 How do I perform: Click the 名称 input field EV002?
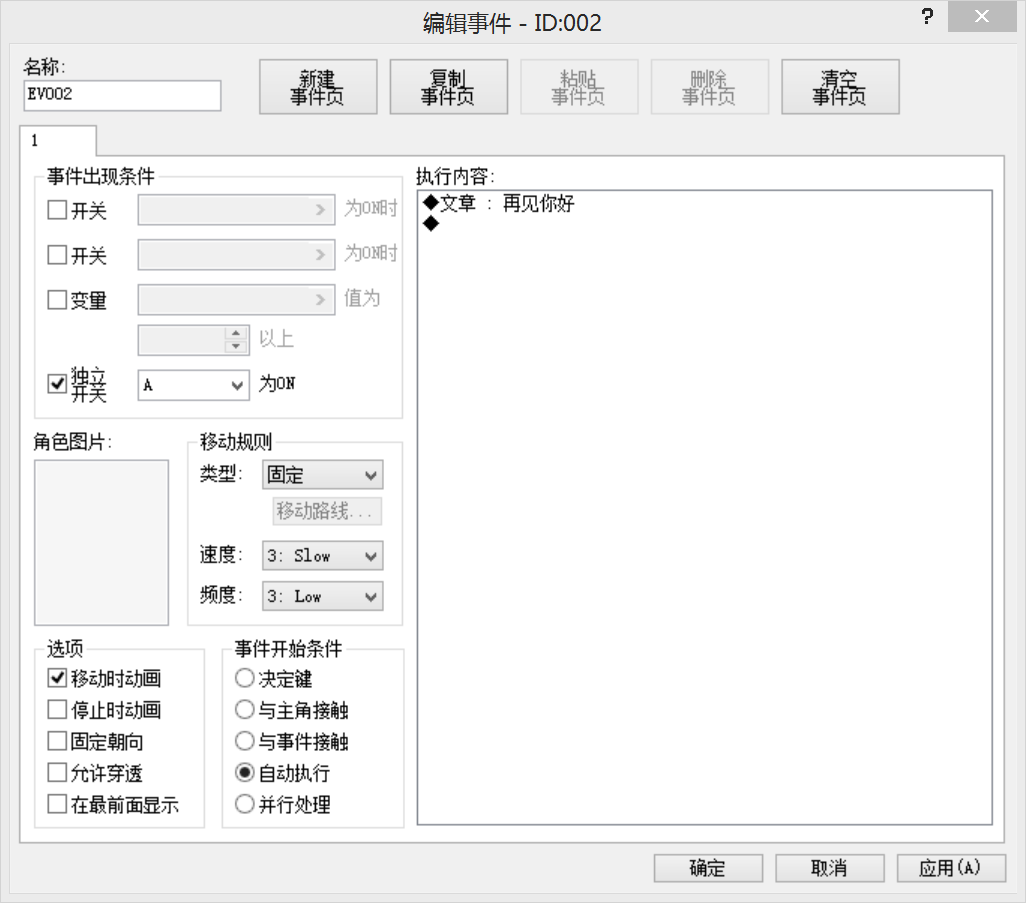pos(122,96)
